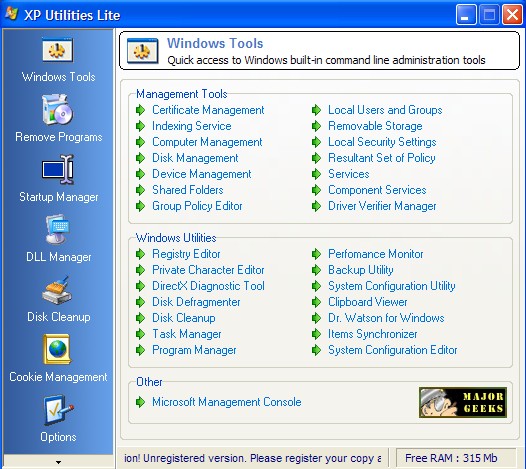
Task: Click green arrow beside Group Policy Editor
Action: point(140,206)
